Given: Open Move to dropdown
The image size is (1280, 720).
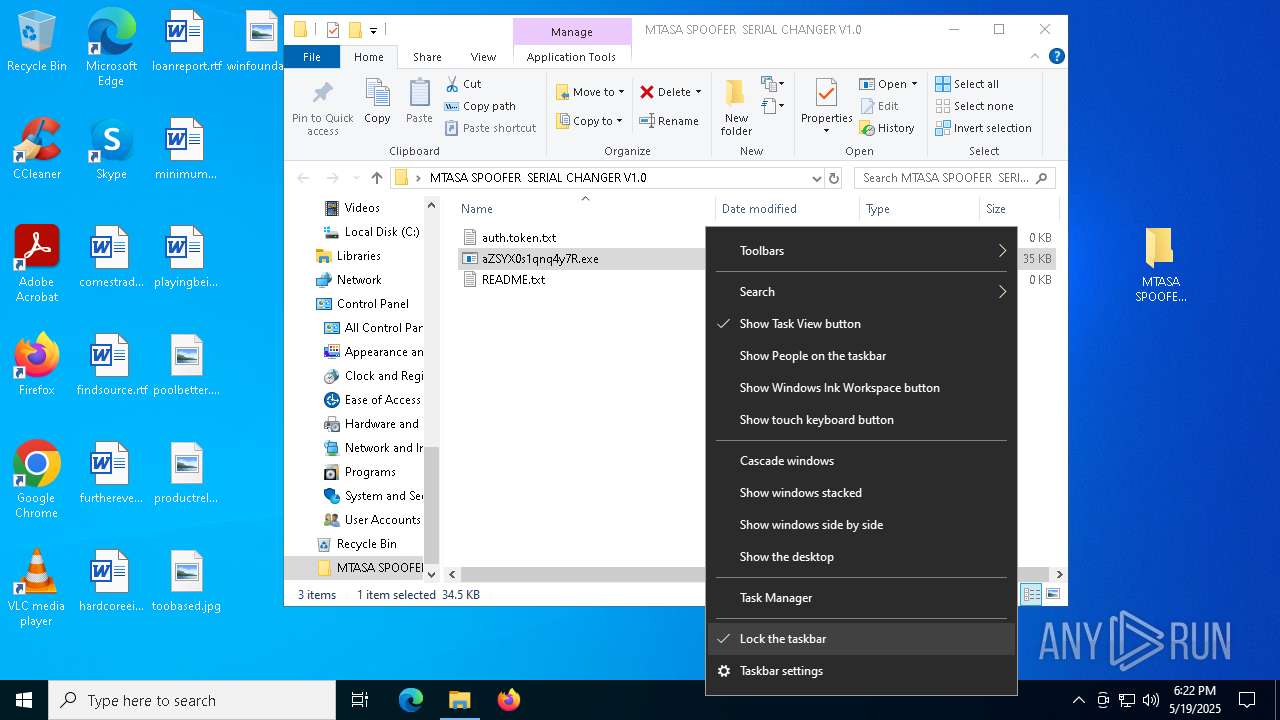Looking at the screenshot, I should pos(590,92).
